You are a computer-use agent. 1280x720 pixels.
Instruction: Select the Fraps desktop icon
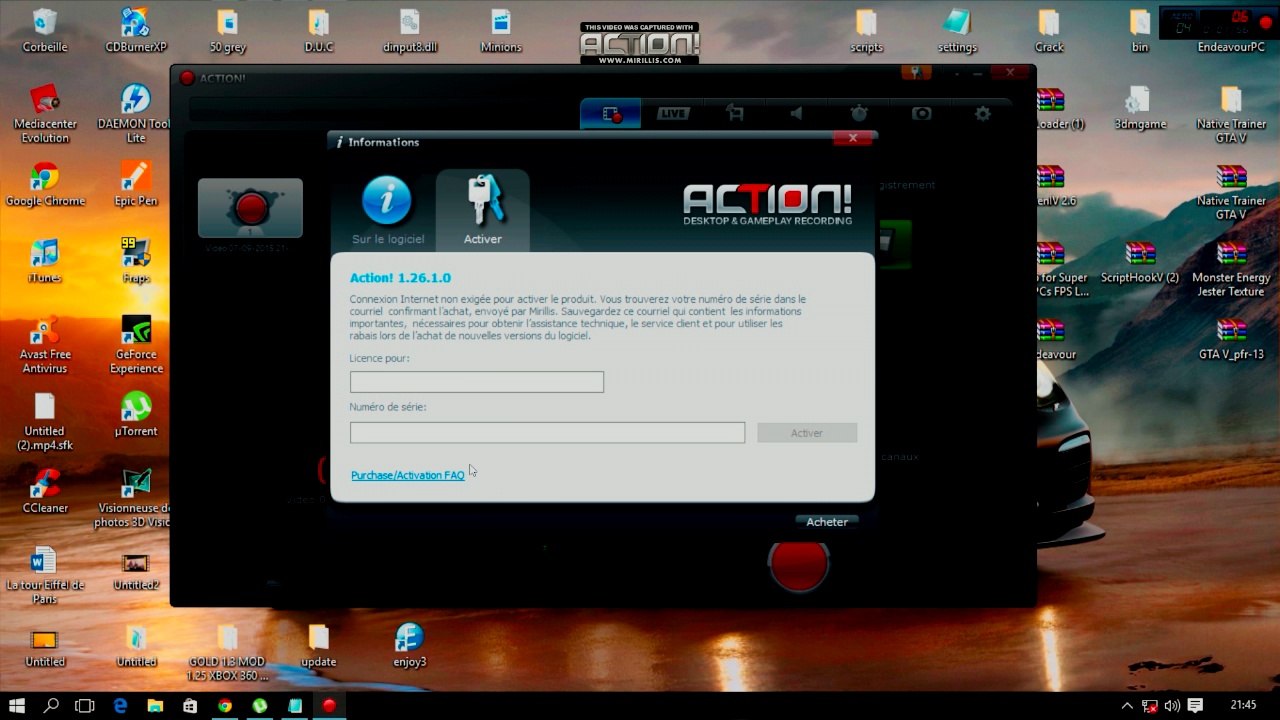tap(136, 261)
